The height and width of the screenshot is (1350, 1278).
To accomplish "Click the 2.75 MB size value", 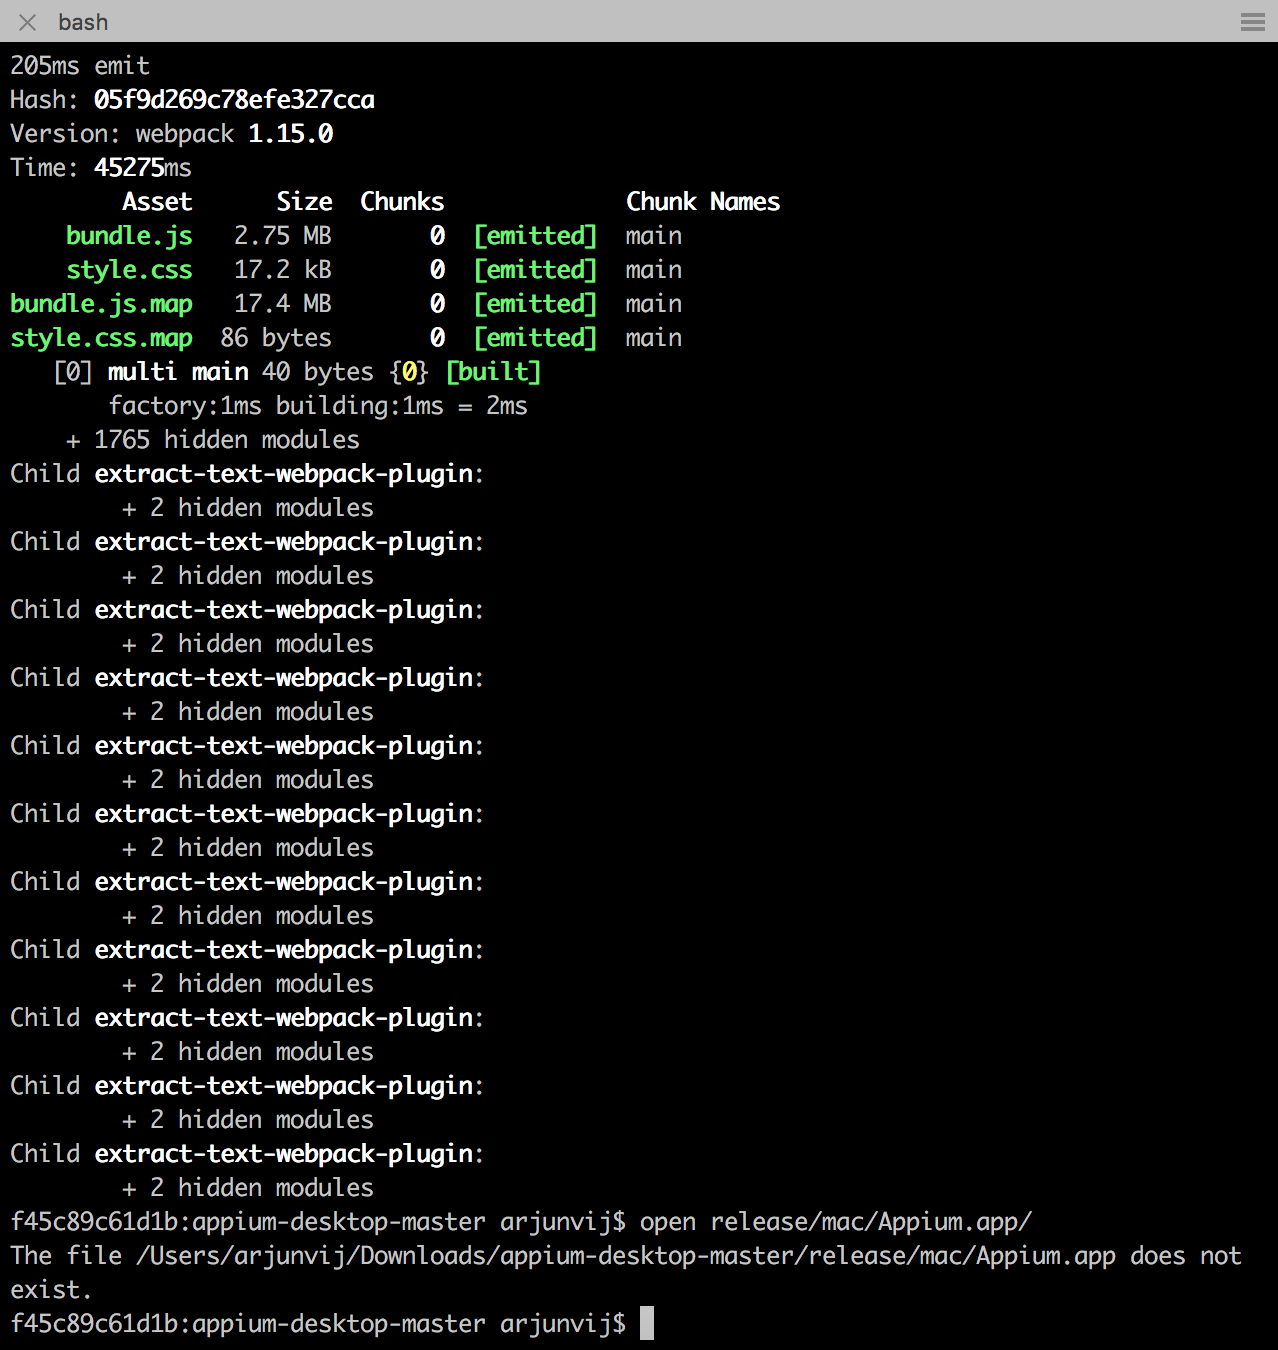I will 283,236.
